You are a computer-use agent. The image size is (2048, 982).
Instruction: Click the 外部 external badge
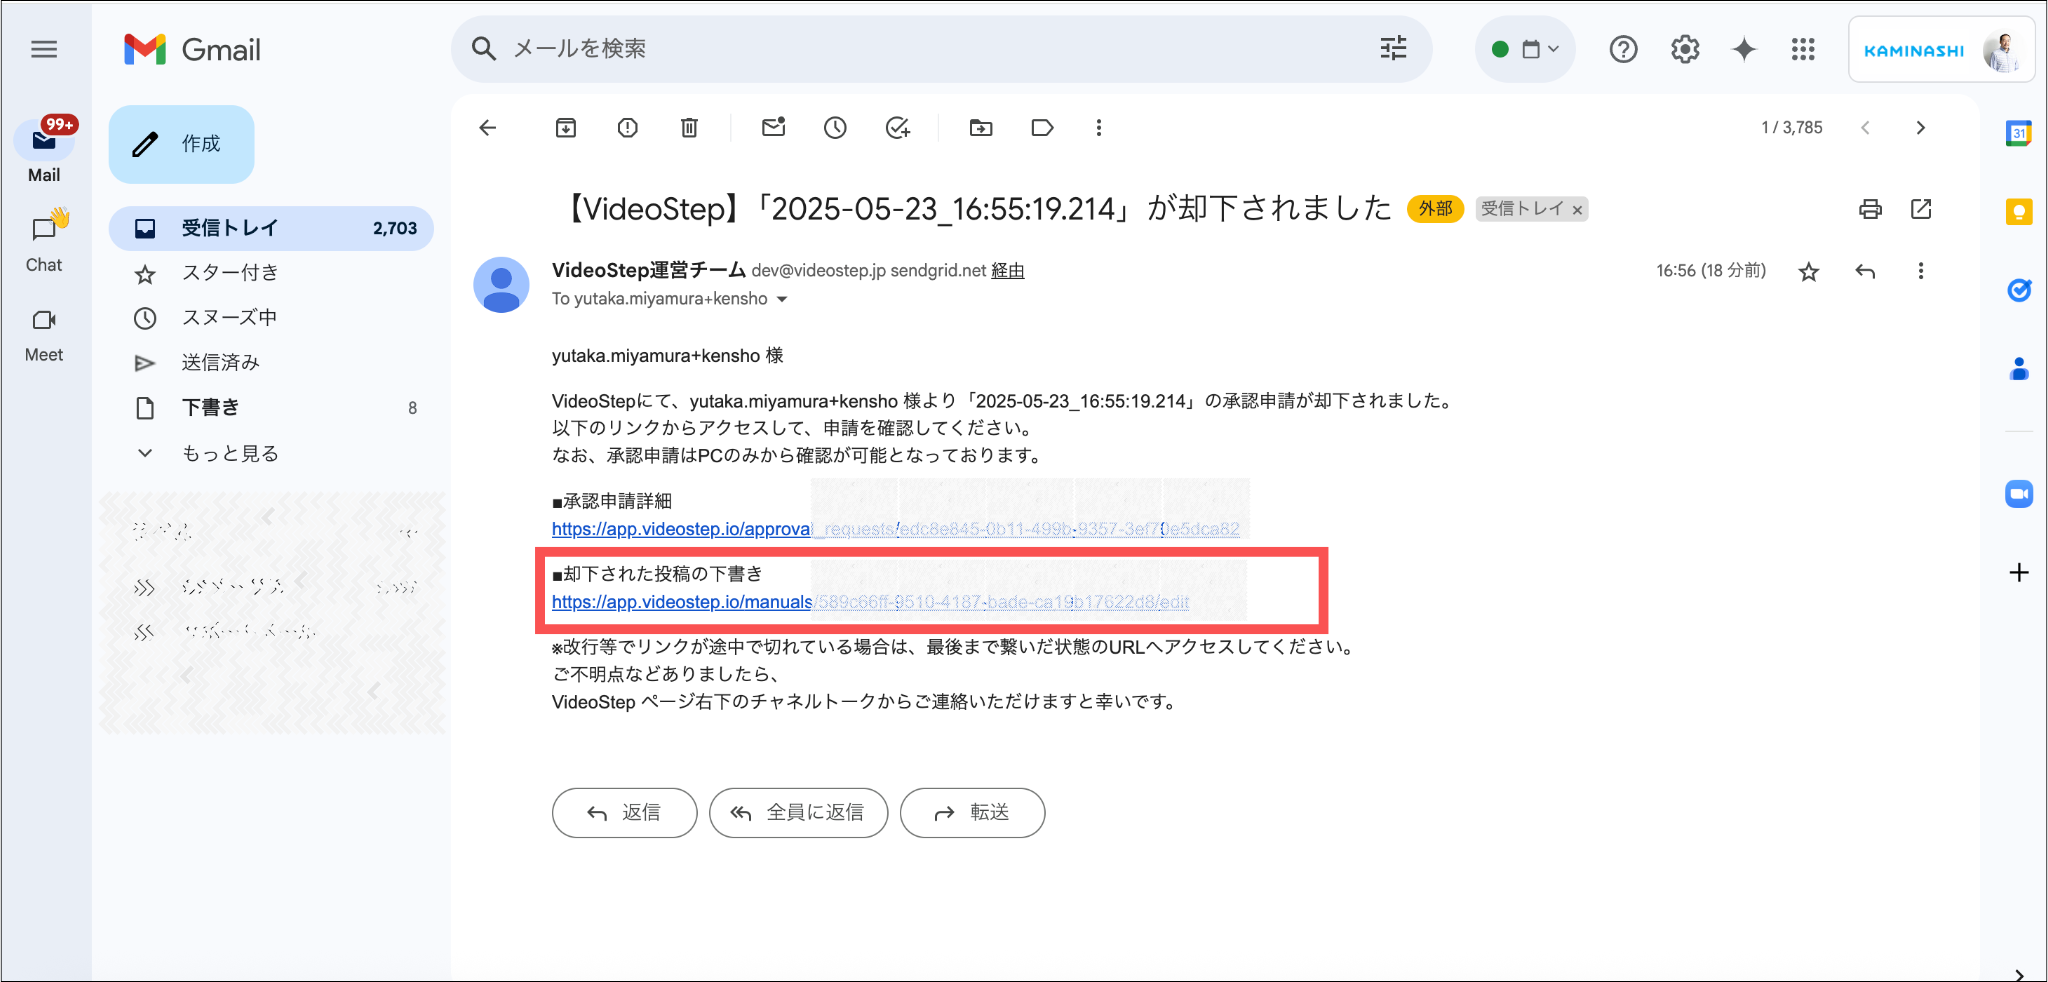[1435, 209]
